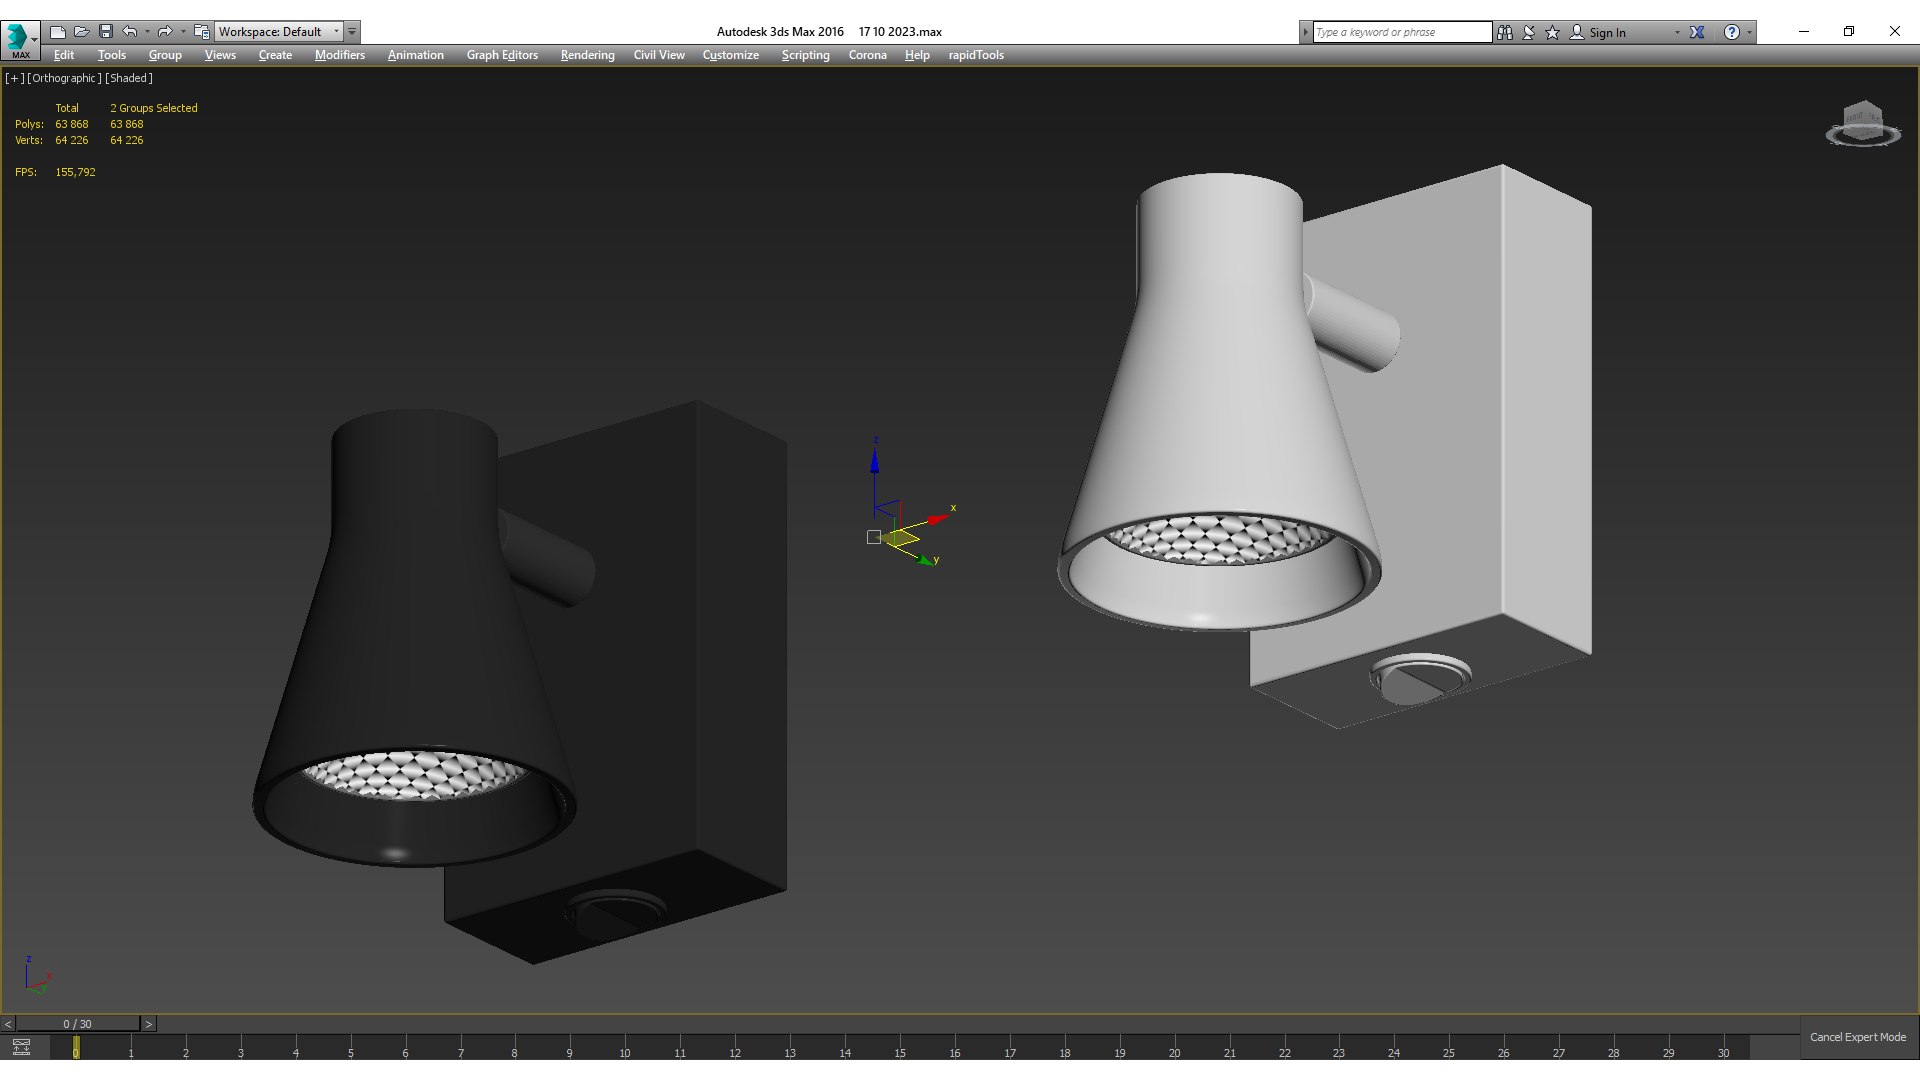Click the keyword search input field
The height and width of the screenshot is (1080, 1920).
(x=1401, y=32)
